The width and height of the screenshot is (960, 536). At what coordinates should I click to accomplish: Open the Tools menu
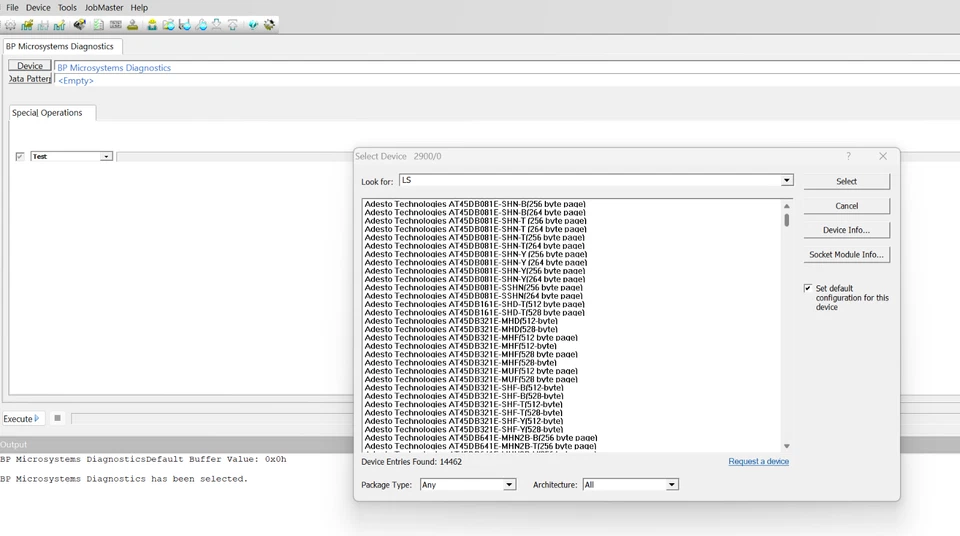[x=67, y=7]
